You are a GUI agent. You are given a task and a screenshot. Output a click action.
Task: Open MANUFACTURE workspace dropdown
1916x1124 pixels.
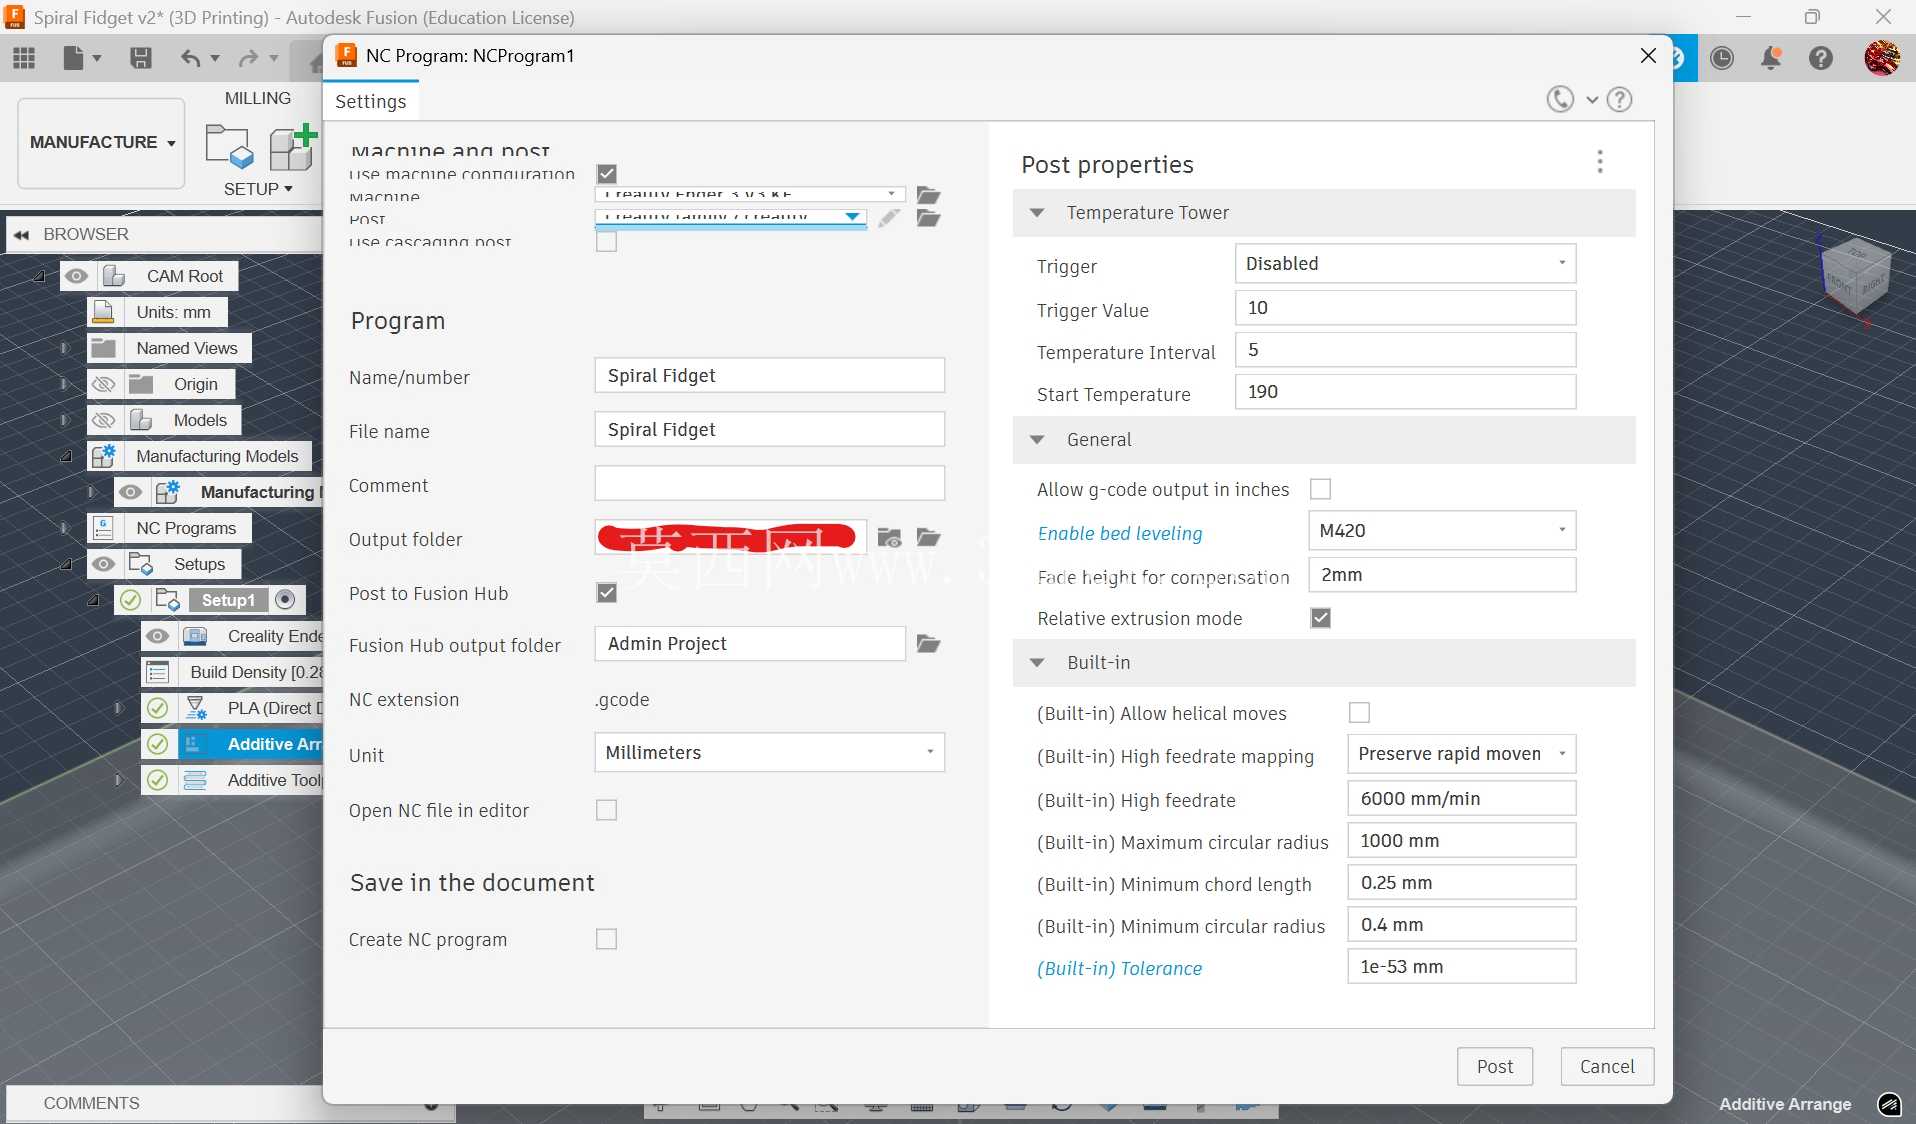(x=102, y=142)
